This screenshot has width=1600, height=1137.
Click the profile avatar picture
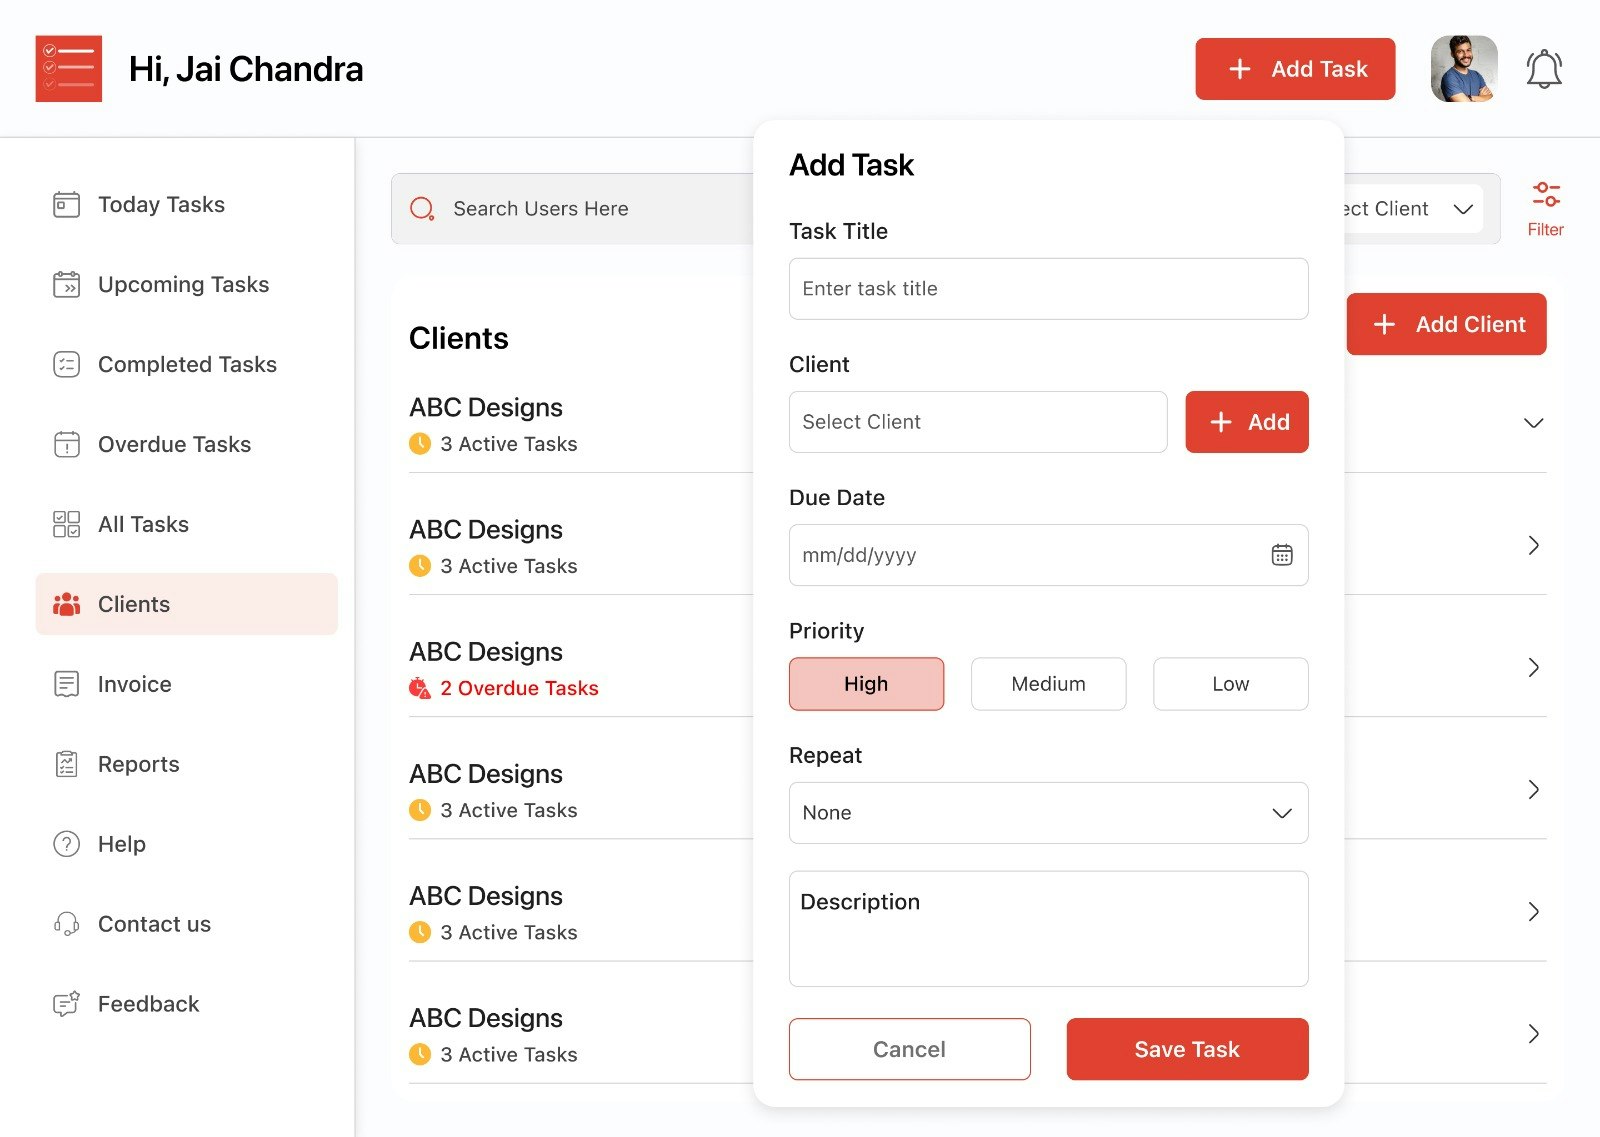click(1462, 67)
